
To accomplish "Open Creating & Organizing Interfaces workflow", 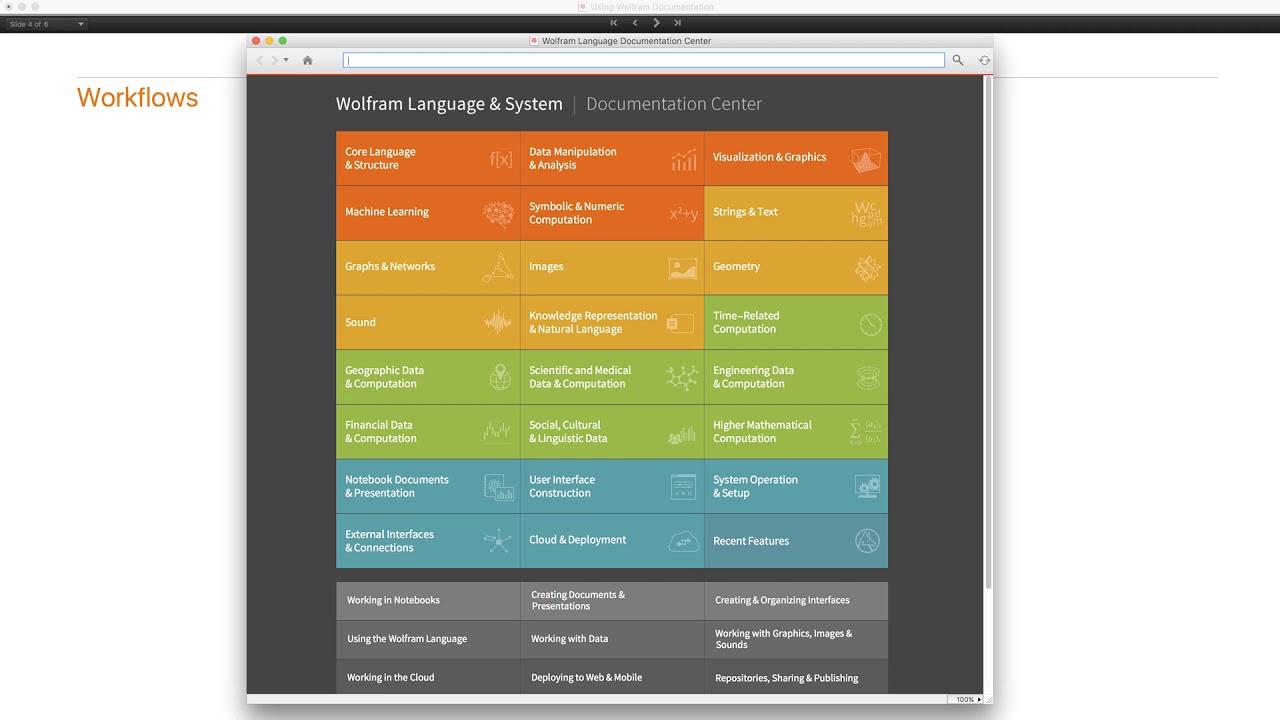I will (796, 600).
